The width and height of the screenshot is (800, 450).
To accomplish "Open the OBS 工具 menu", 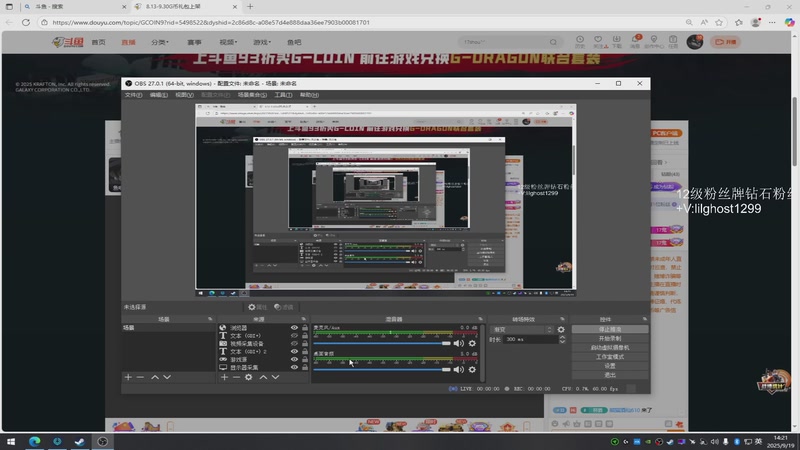I will click(283, 95).
